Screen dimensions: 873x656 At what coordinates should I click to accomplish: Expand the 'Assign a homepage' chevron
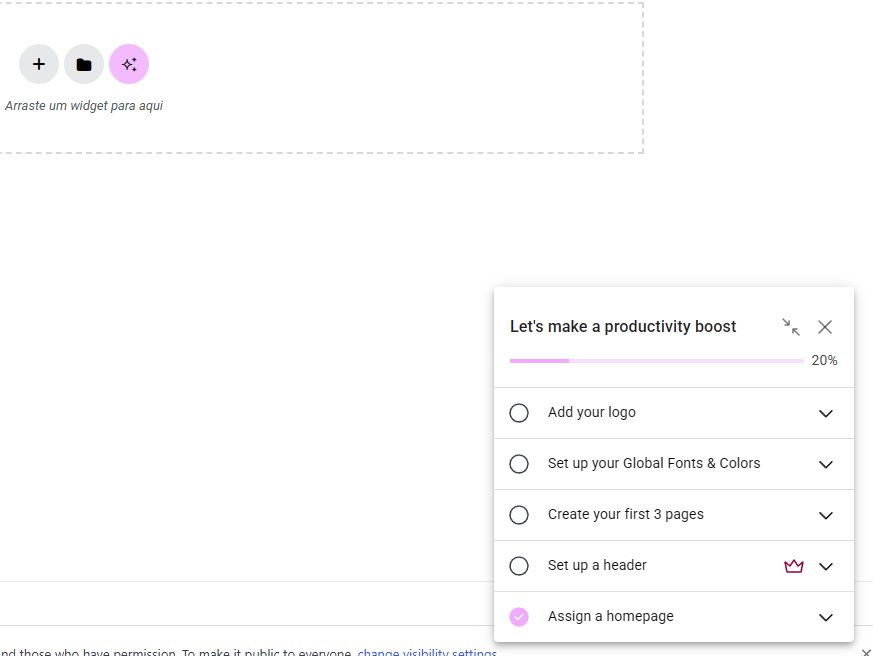click(826, 617)
